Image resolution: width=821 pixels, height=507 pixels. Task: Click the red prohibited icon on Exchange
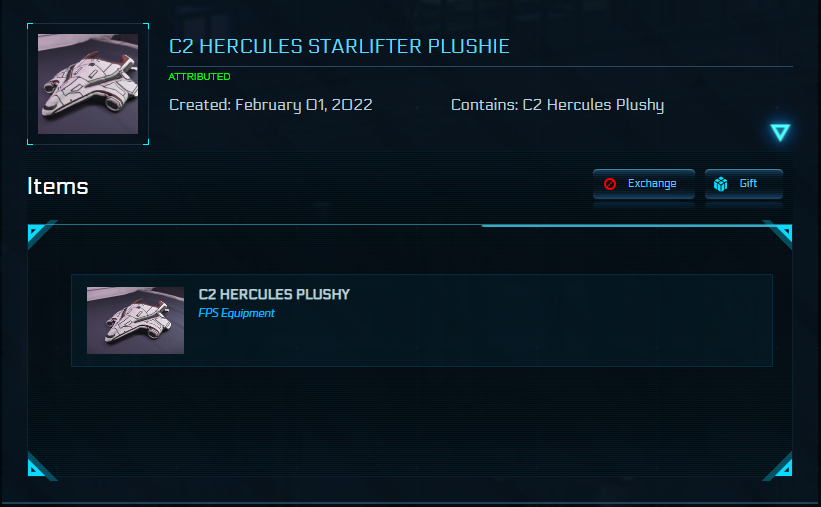(x=610, y=184)
